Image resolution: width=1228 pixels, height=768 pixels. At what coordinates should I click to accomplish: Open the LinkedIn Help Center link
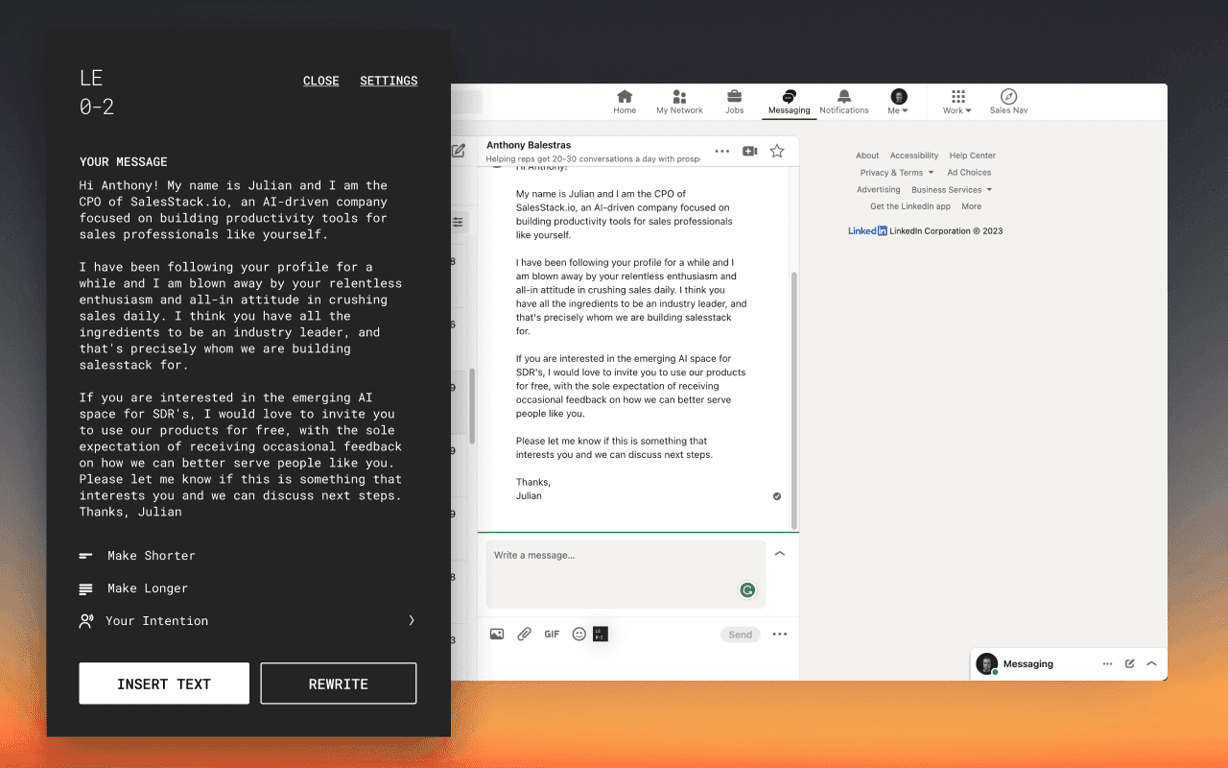[971, 155]
